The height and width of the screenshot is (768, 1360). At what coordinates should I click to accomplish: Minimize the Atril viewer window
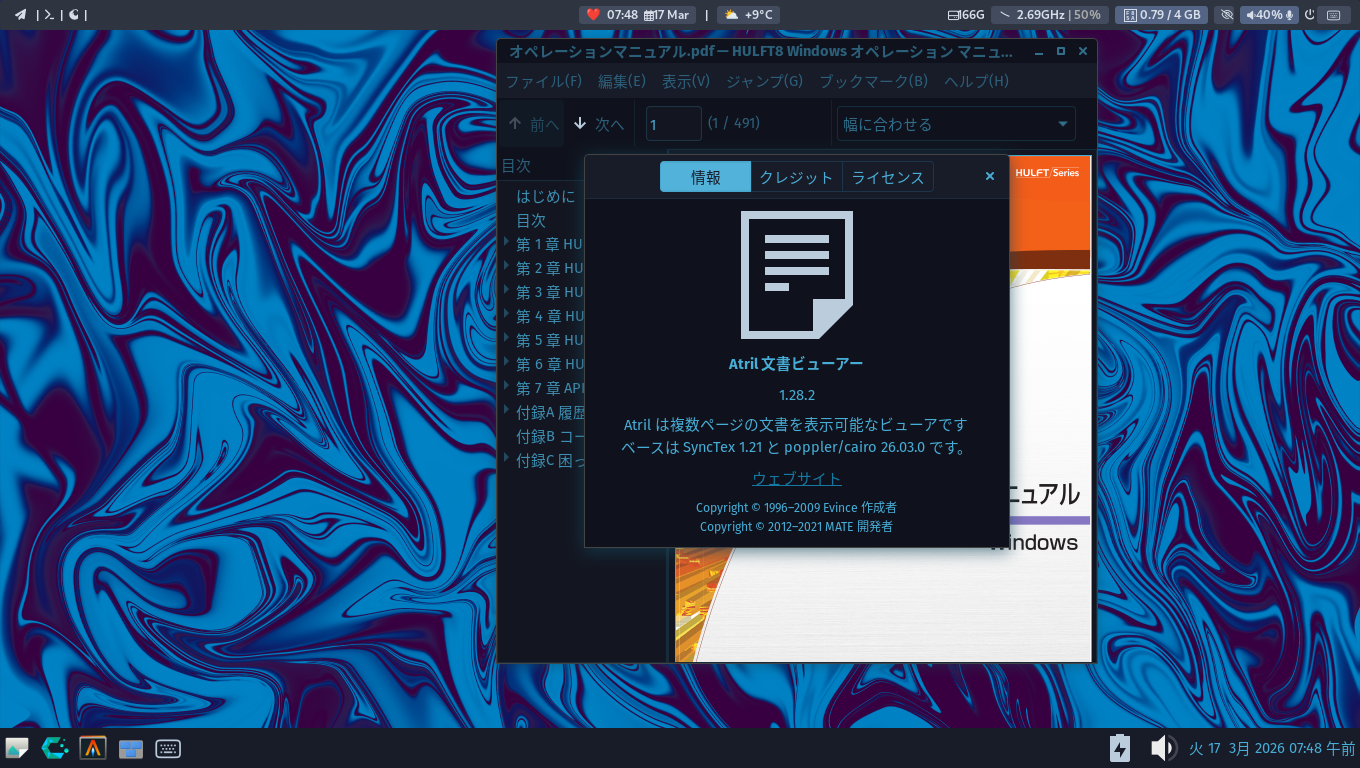[1040, 51]
